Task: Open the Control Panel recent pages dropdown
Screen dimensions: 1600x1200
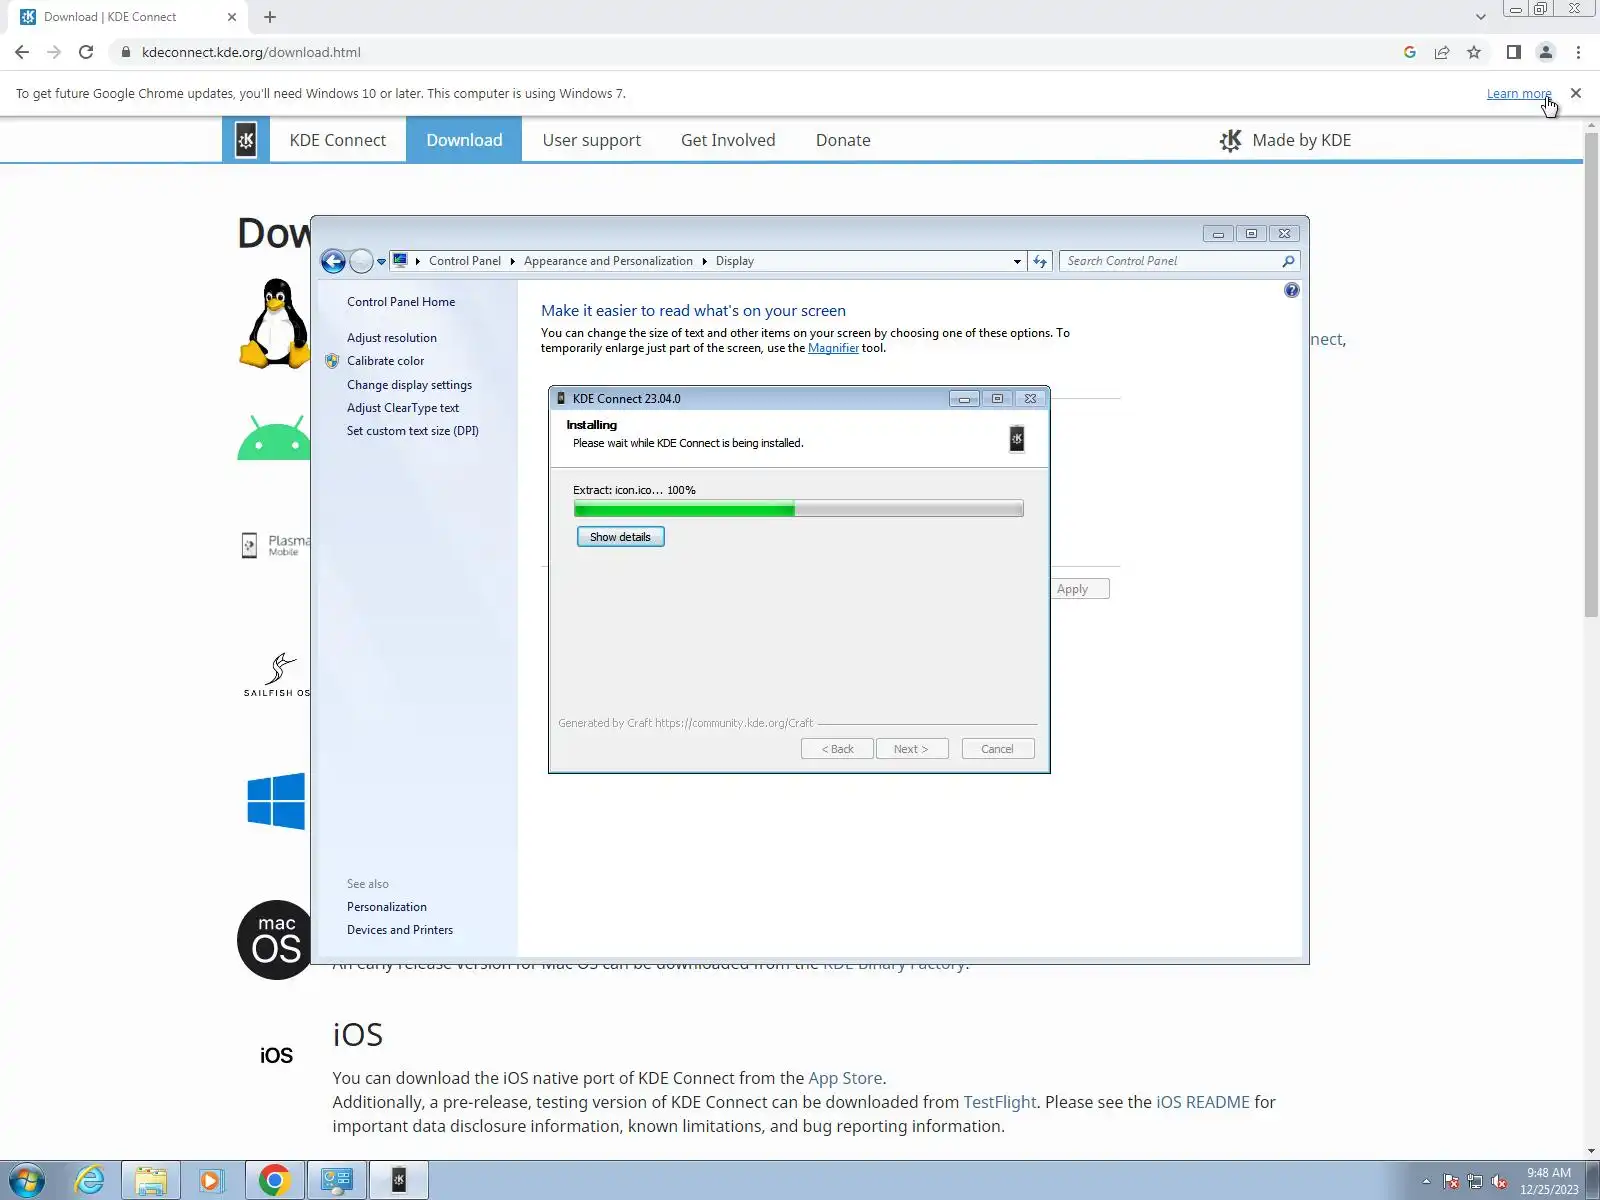Action: point(381,262)
